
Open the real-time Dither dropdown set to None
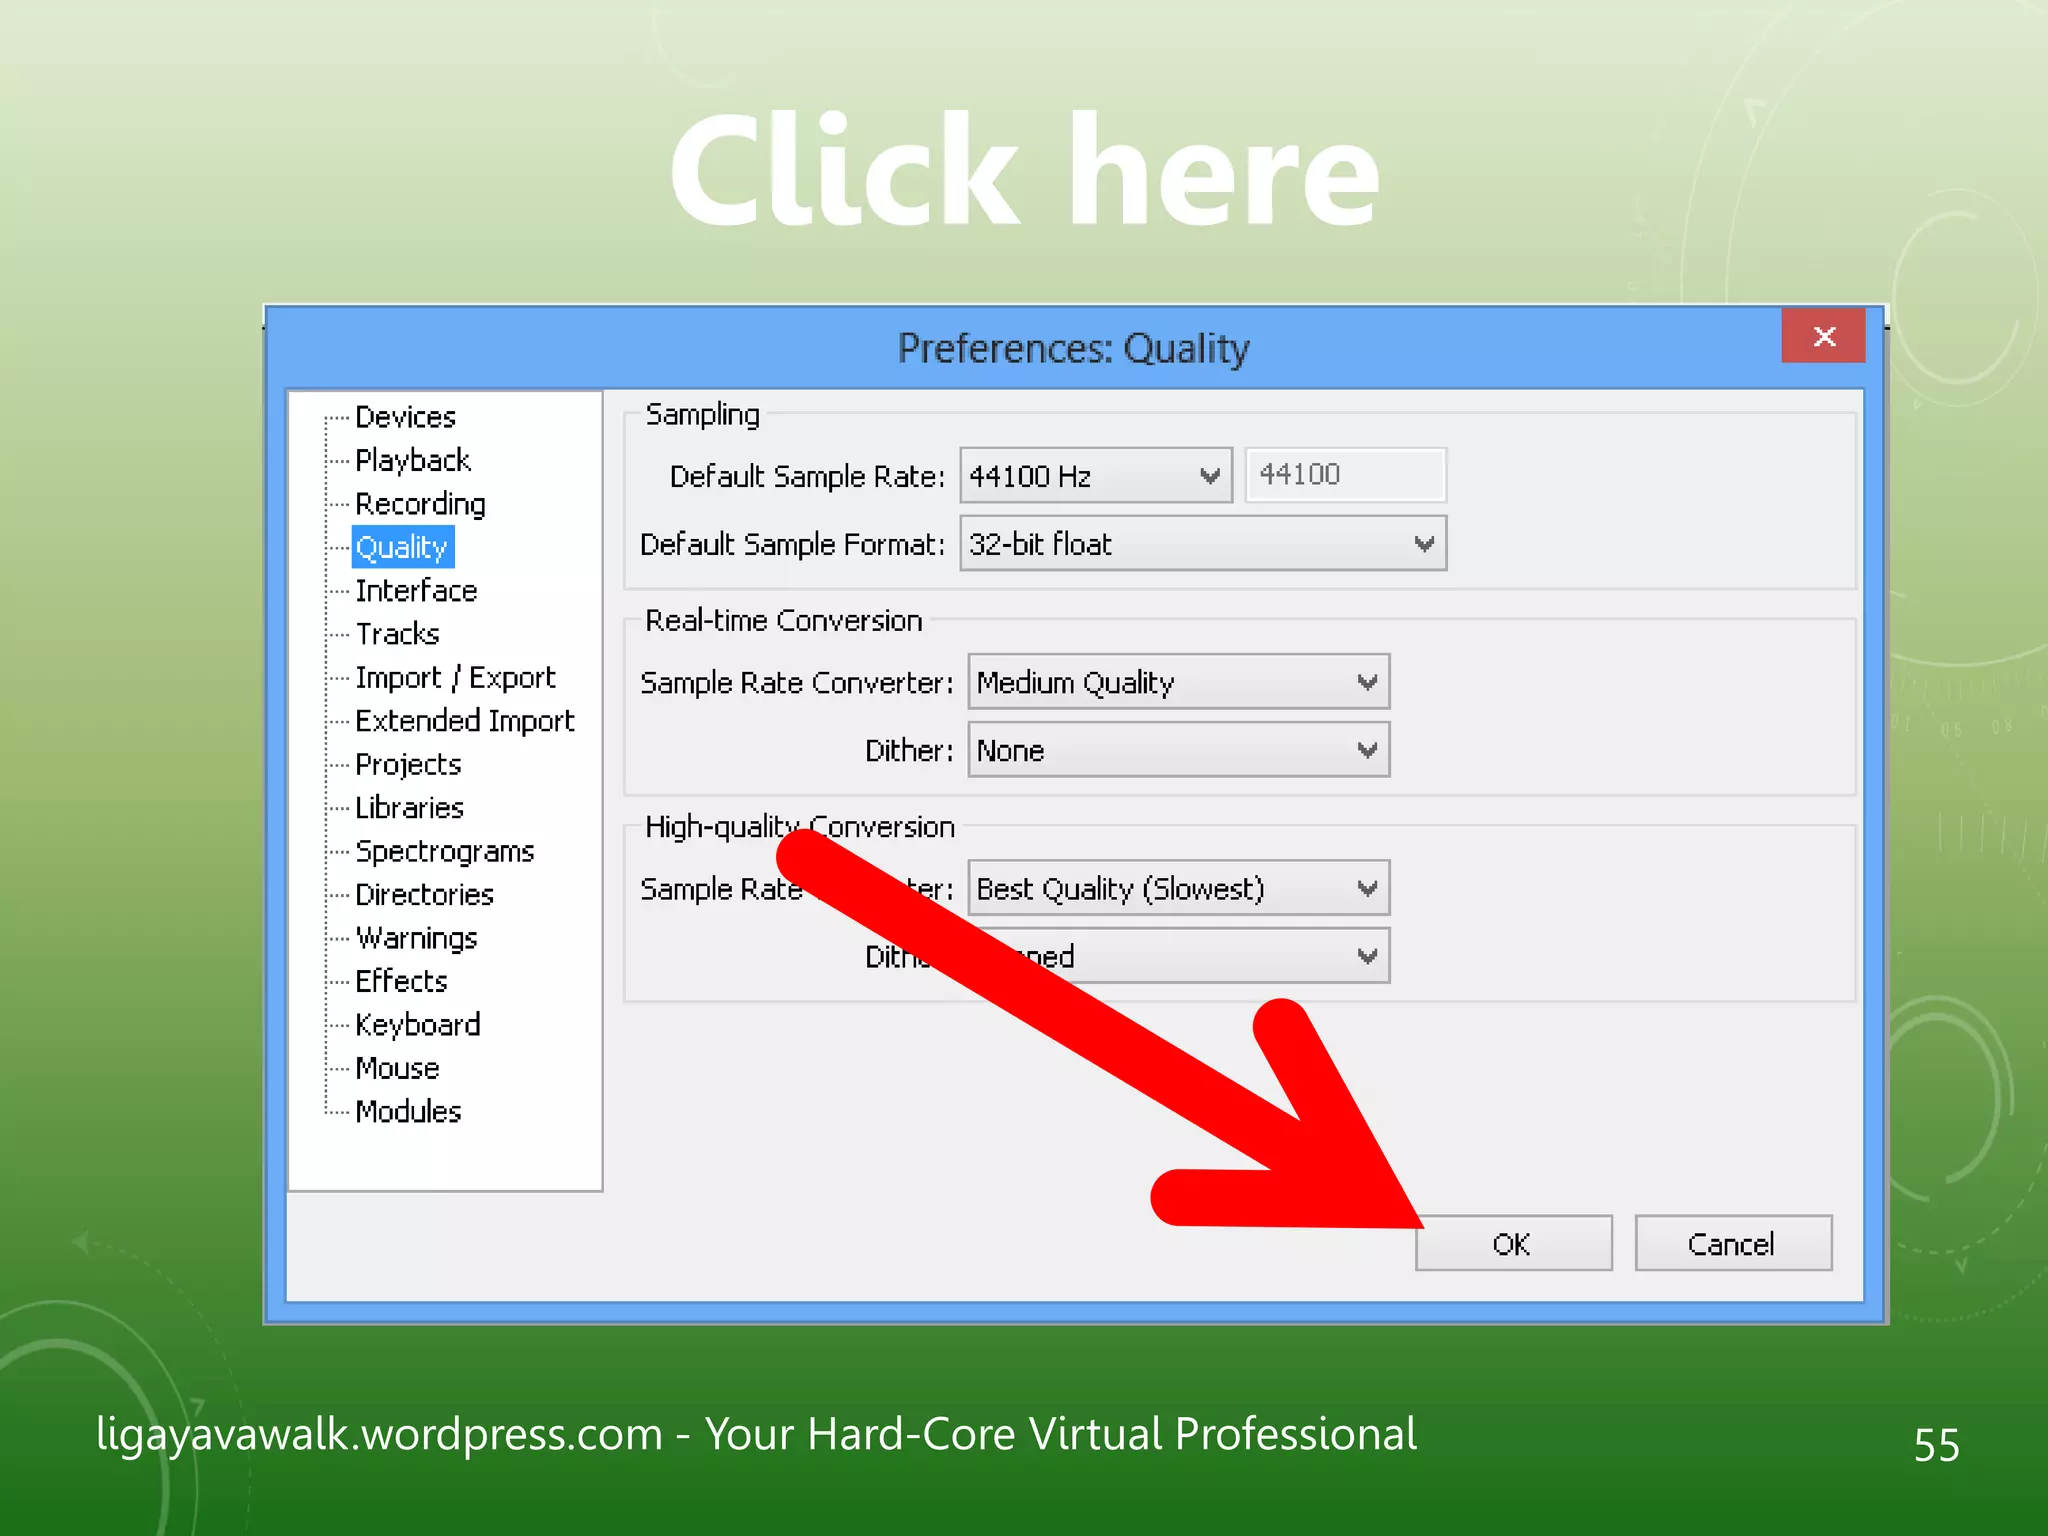1178,751
